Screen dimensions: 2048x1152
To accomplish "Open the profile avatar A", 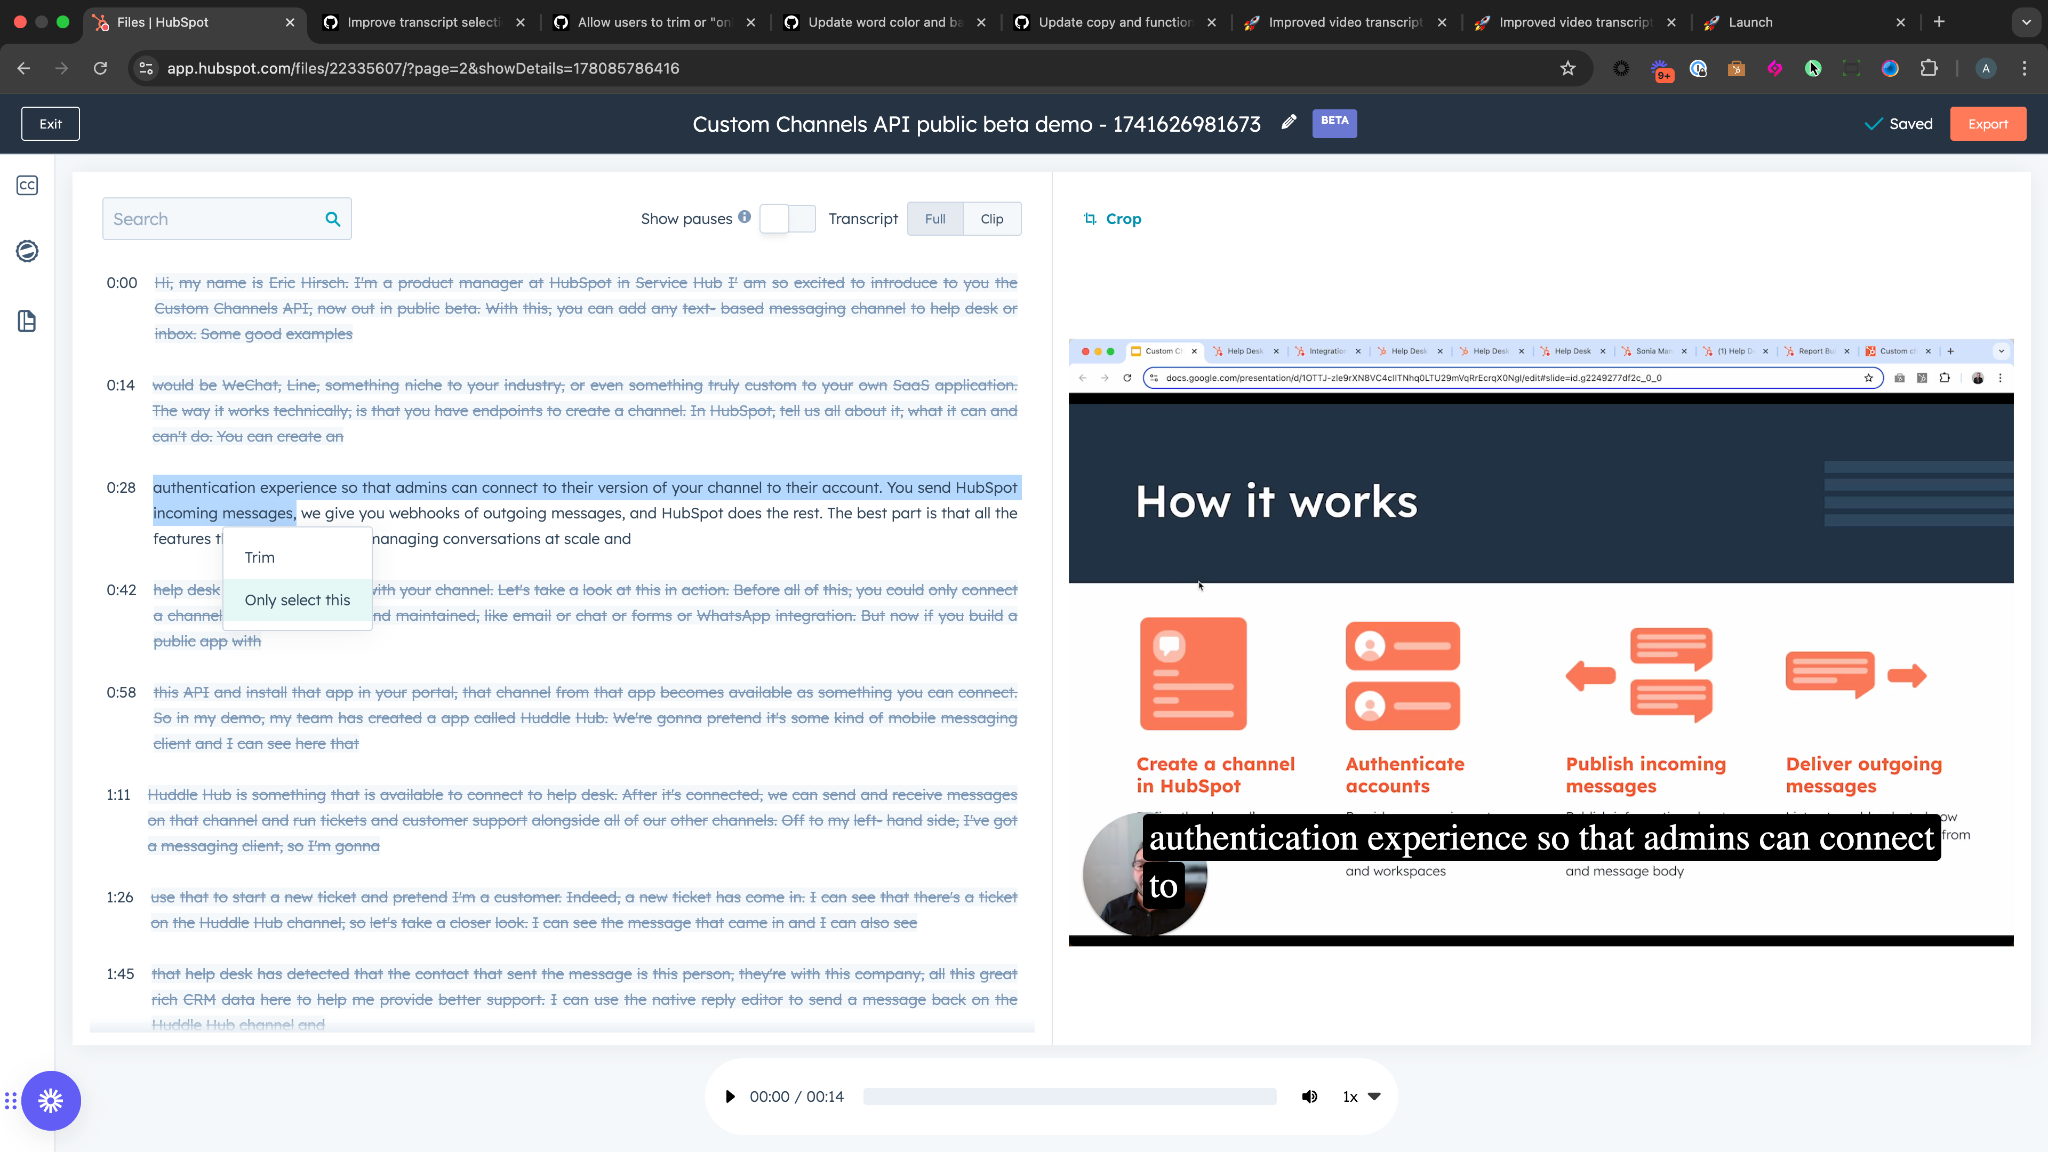I will (1986, 68).
